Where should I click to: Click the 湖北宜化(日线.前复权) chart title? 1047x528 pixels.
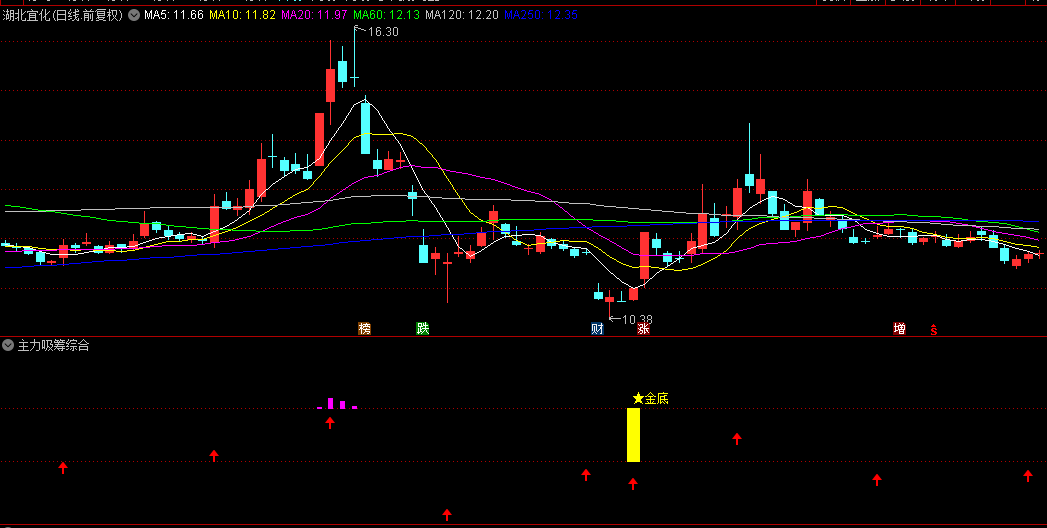point(63,15)
